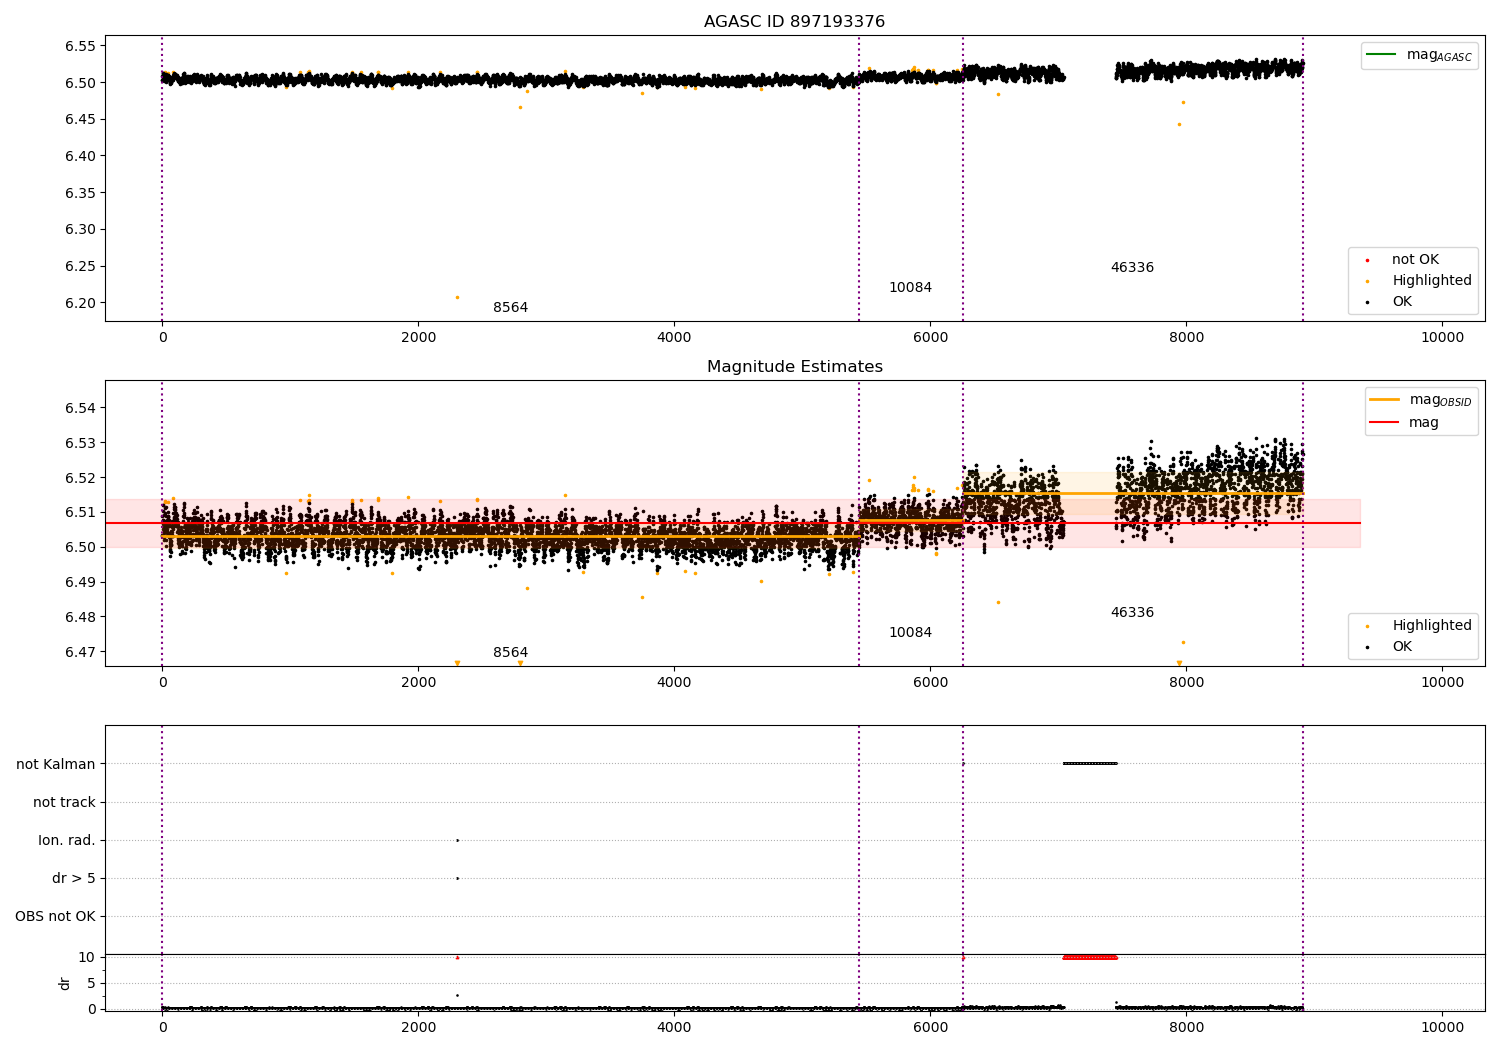Click OBSID label 46336 in the Magnitude Estimates plot
Screen dimensions: 1500x1050
1132,613
